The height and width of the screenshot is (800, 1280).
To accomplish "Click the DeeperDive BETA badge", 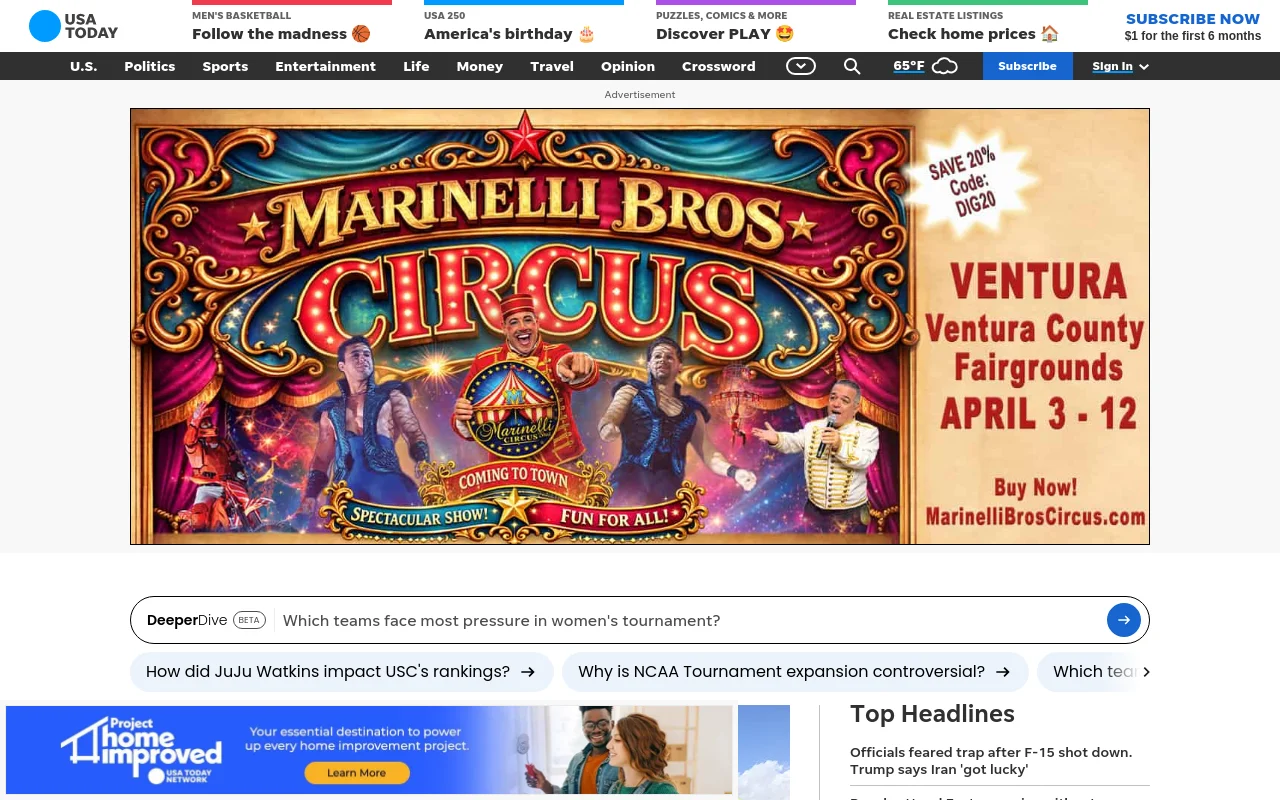I will click(x=249, y=620).
